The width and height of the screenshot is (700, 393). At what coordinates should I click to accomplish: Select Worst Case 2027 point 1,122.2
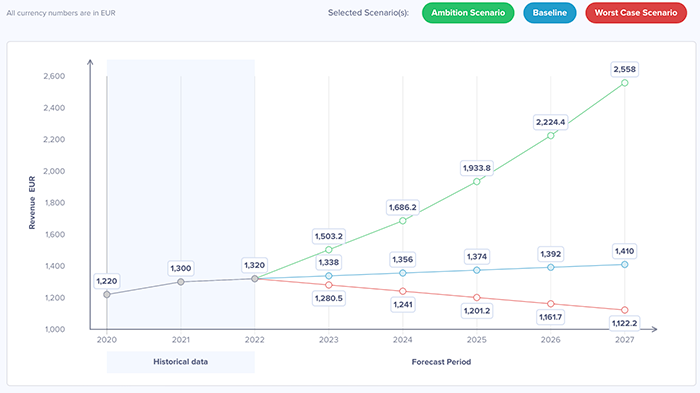[x=625, y=310]
